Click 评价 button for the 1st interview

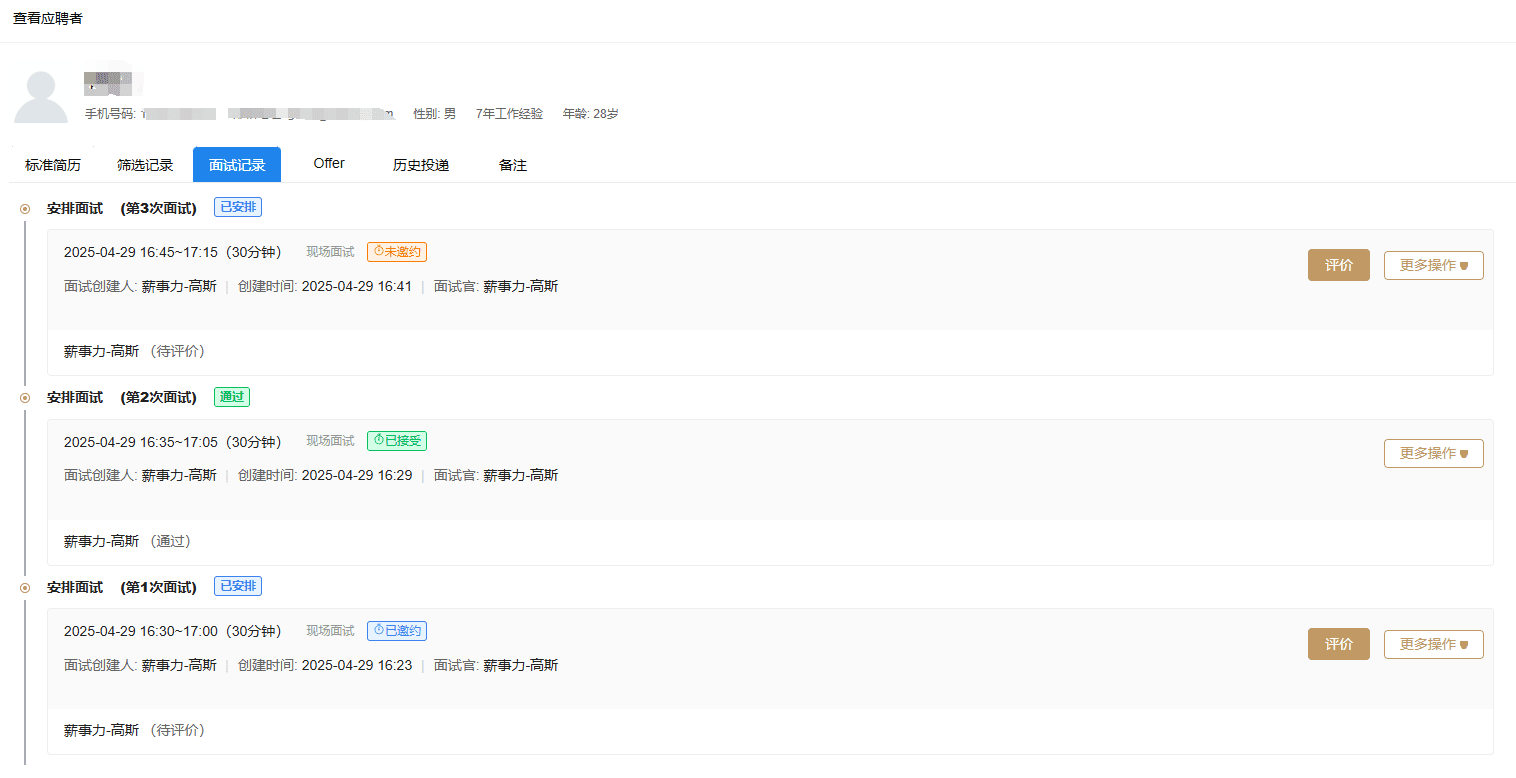1339,644
